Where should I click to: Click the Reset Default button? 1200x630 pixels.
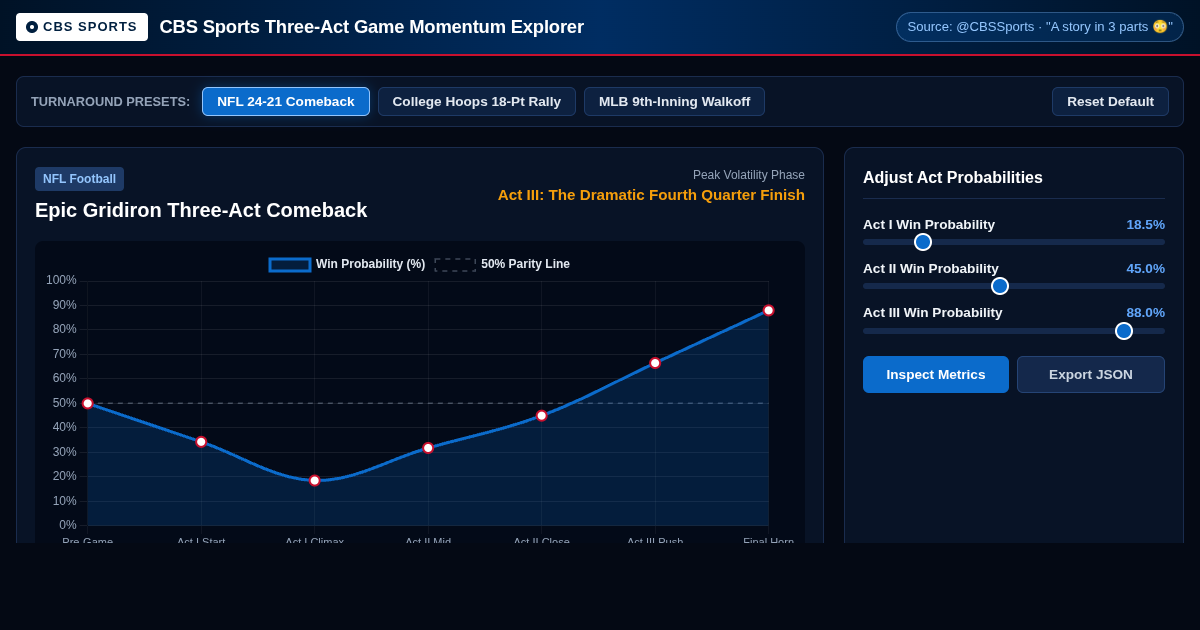pyautogui.click(x=1110, y=101)
